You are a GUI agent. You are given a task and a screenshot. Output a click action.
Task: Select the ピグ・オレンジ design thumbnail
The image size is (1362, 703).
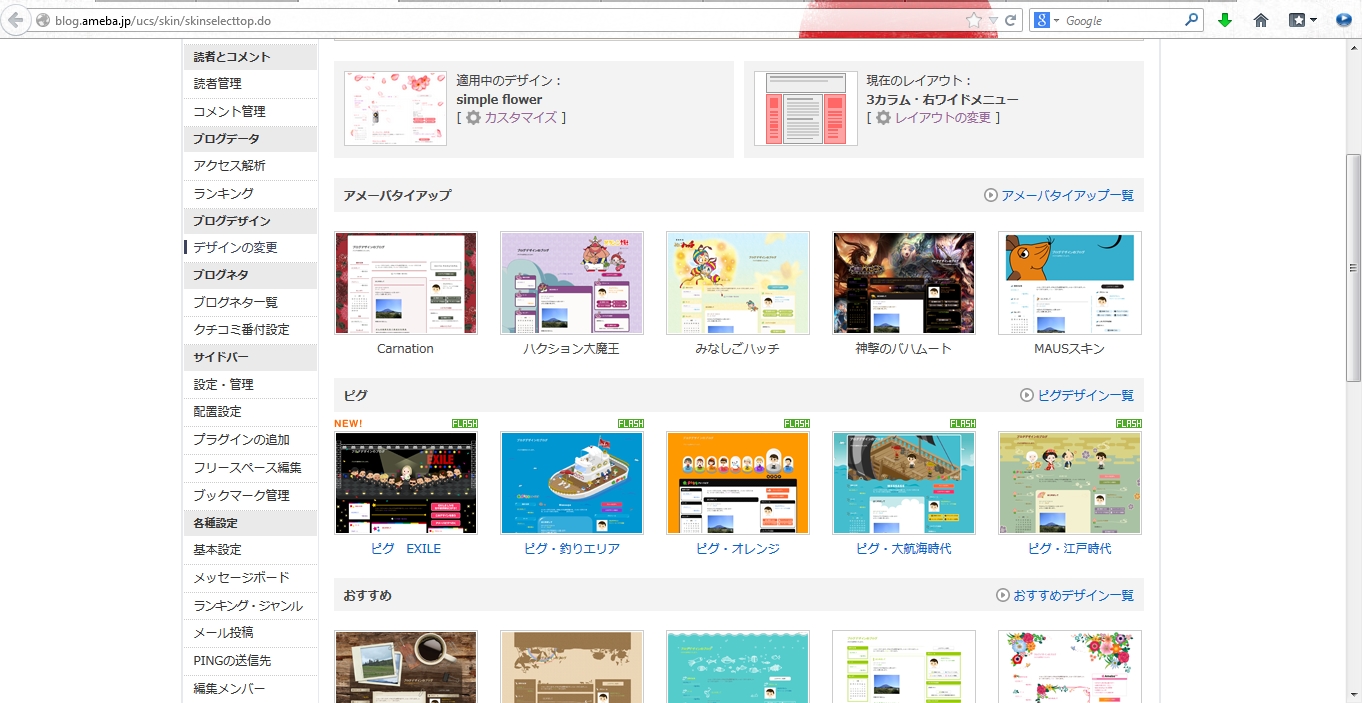tap(738, 483)
